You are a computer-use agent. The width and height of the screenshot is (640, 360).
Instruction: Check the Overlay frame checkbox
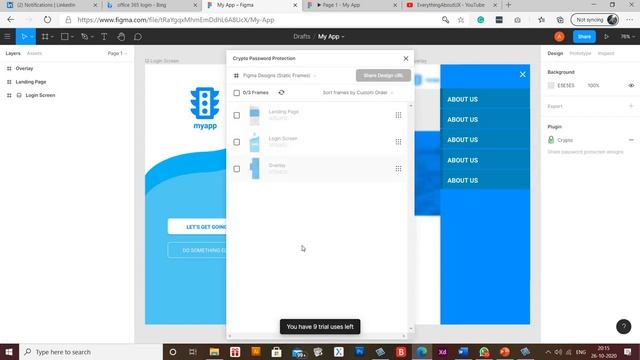237,169
